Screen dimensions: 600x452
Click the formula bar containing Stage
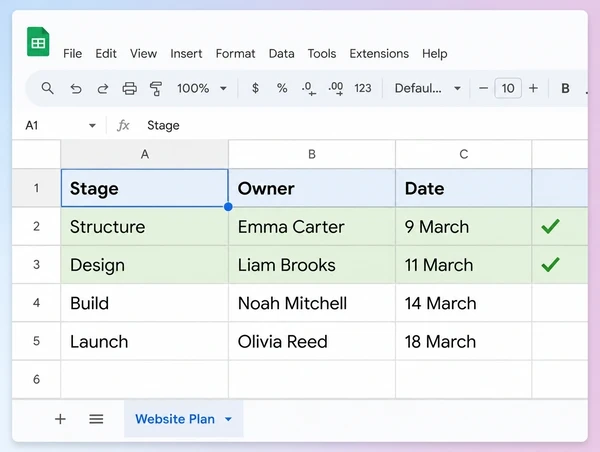(x=365, y=126)
